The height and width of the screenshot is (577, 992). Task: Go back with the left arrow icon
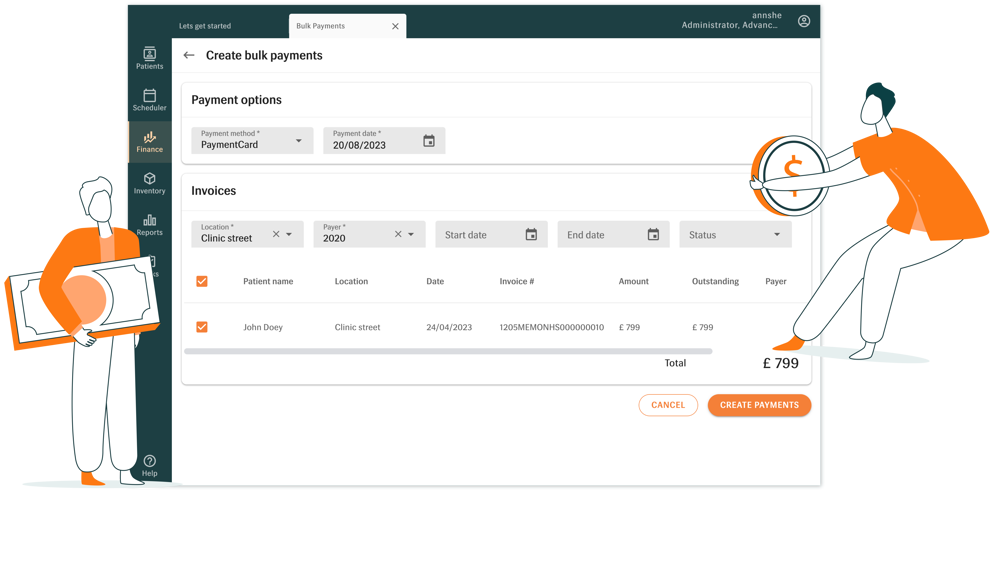pyautogui.click(x=189, y=55)
